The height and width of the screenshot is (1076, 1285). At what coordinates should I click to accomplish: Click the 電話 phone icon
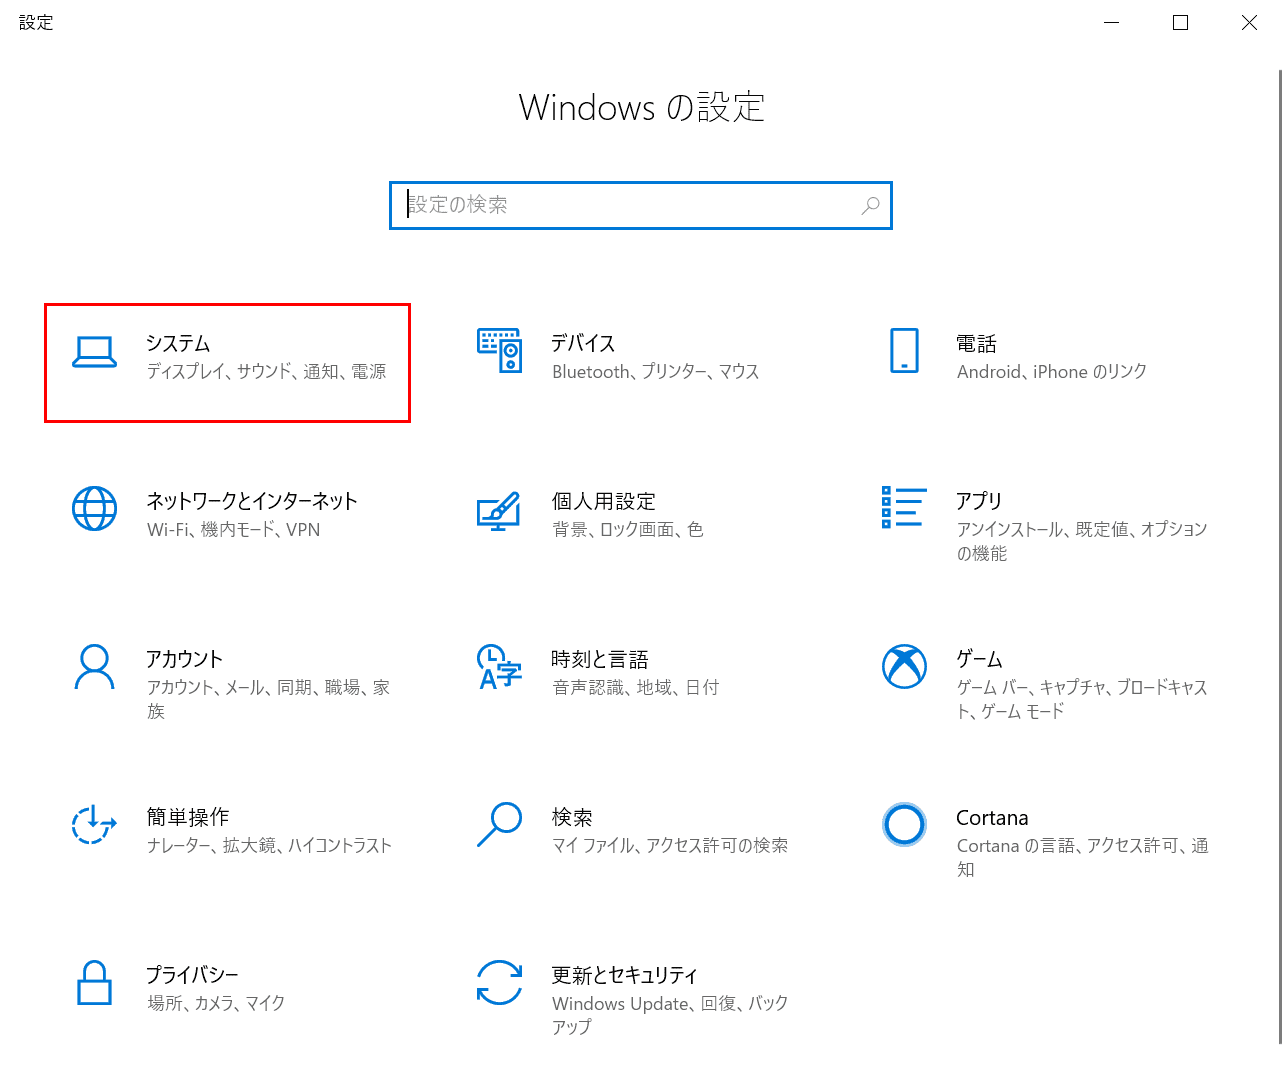(904, 350)
